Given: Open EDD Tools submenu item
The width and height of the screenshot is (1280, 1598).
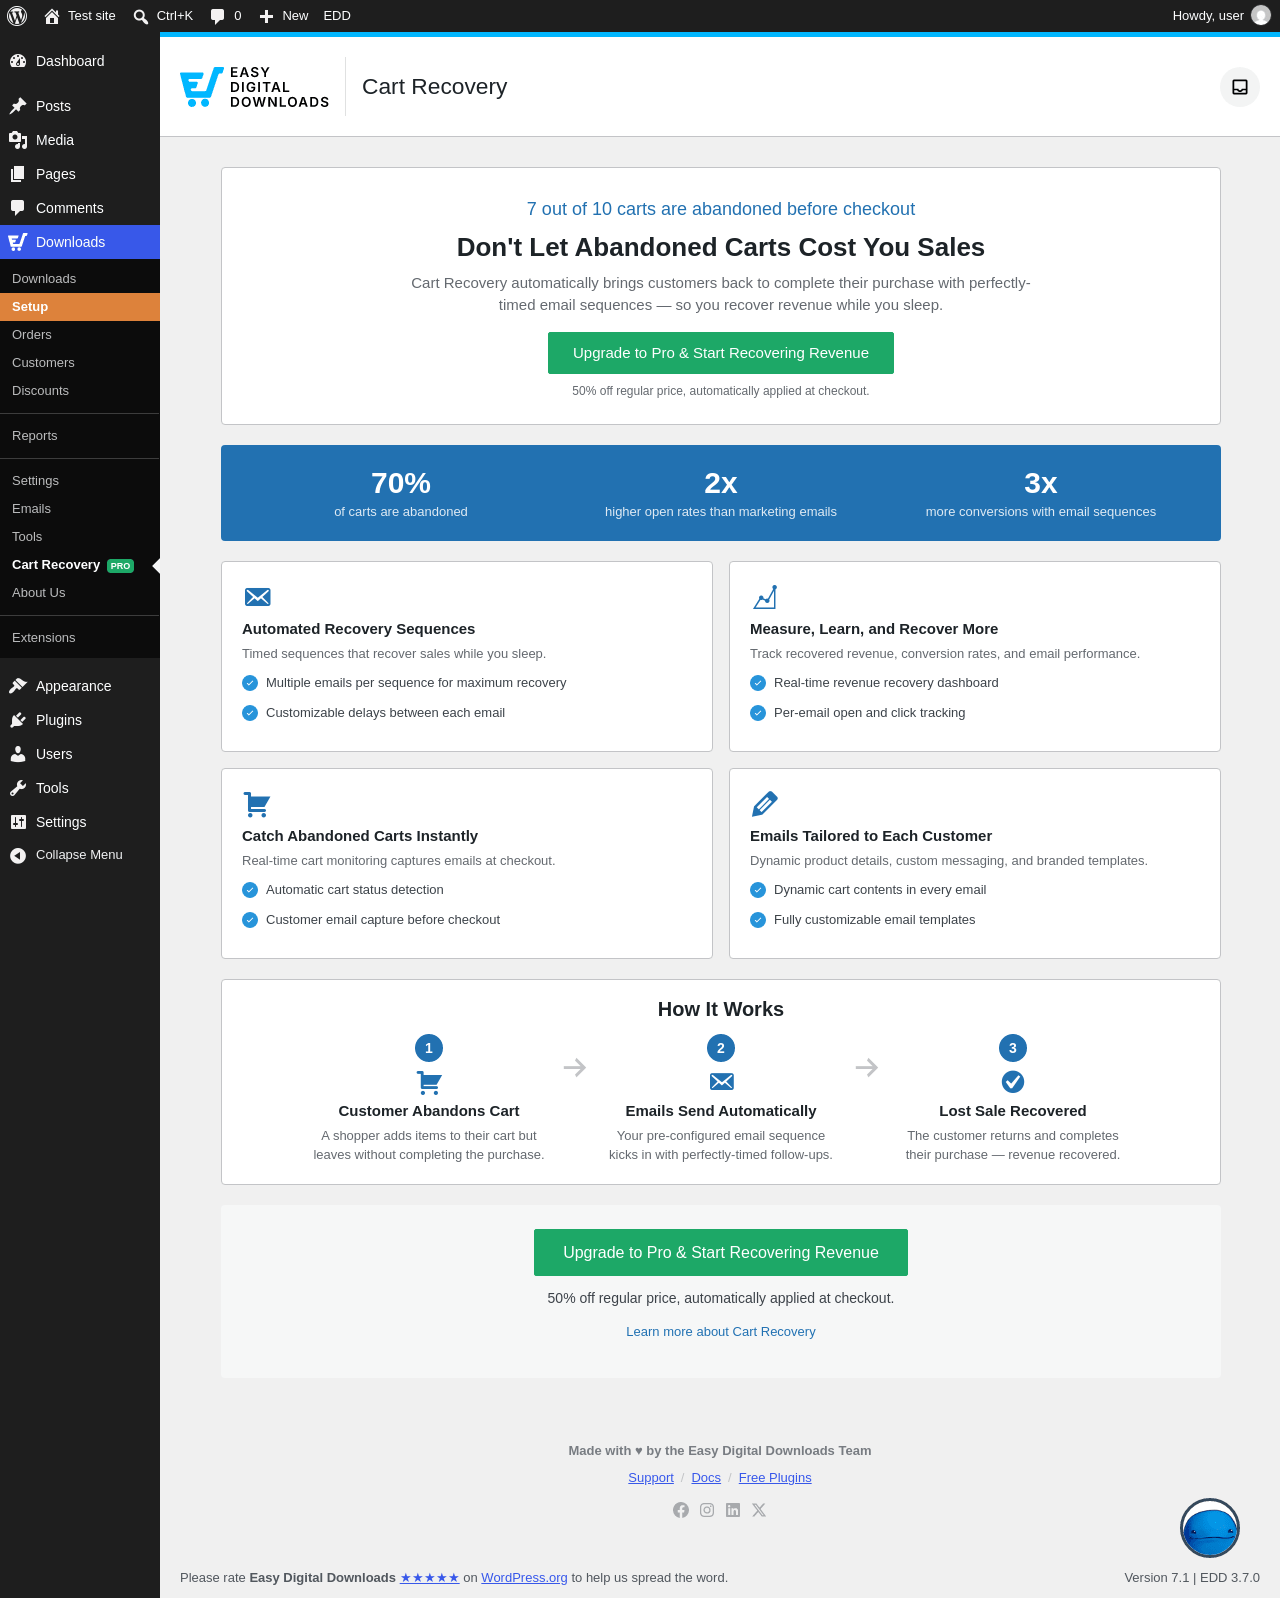Looking at the screenshot, I should pyautogui.click(x=80, y=537).
